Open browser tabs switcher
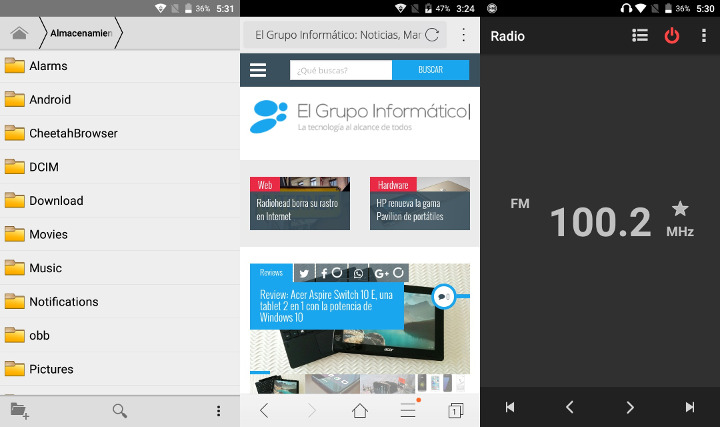This screenshot has width=720, height=427. tap(456, 410)
